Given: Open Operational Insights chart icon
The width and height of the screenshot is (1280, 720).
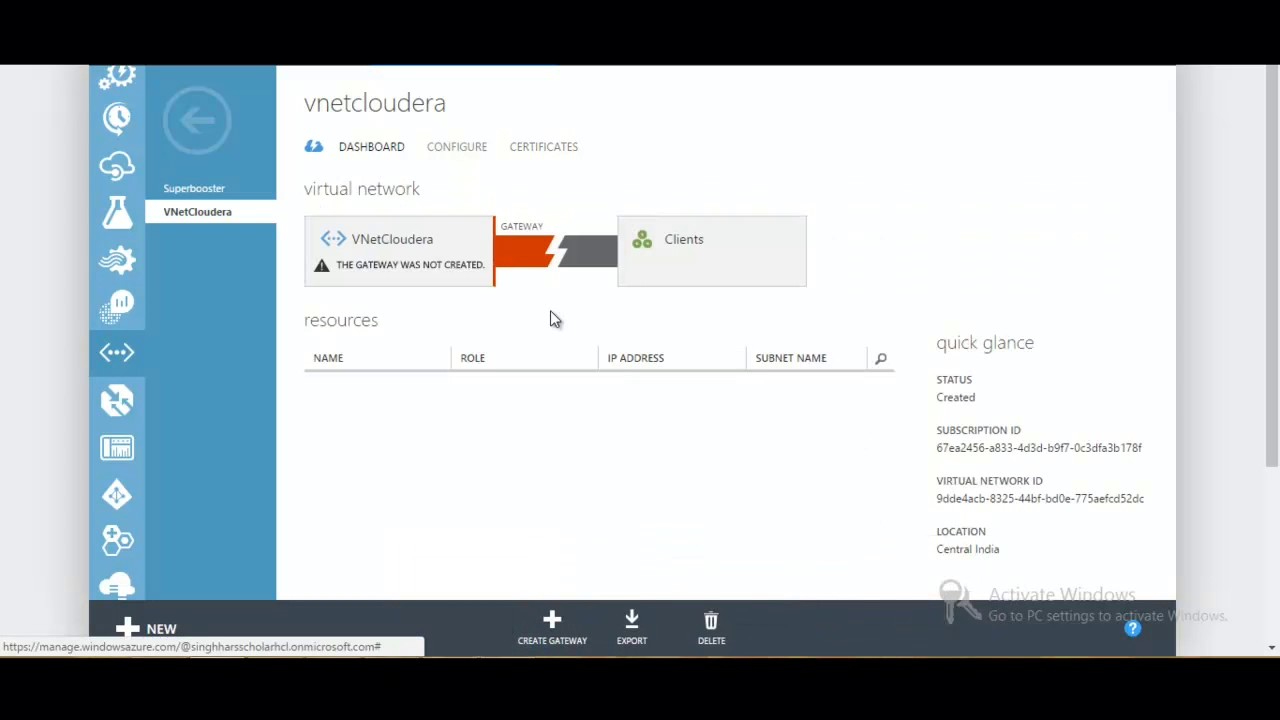Looking at the screenshot, I should [117, 306].
